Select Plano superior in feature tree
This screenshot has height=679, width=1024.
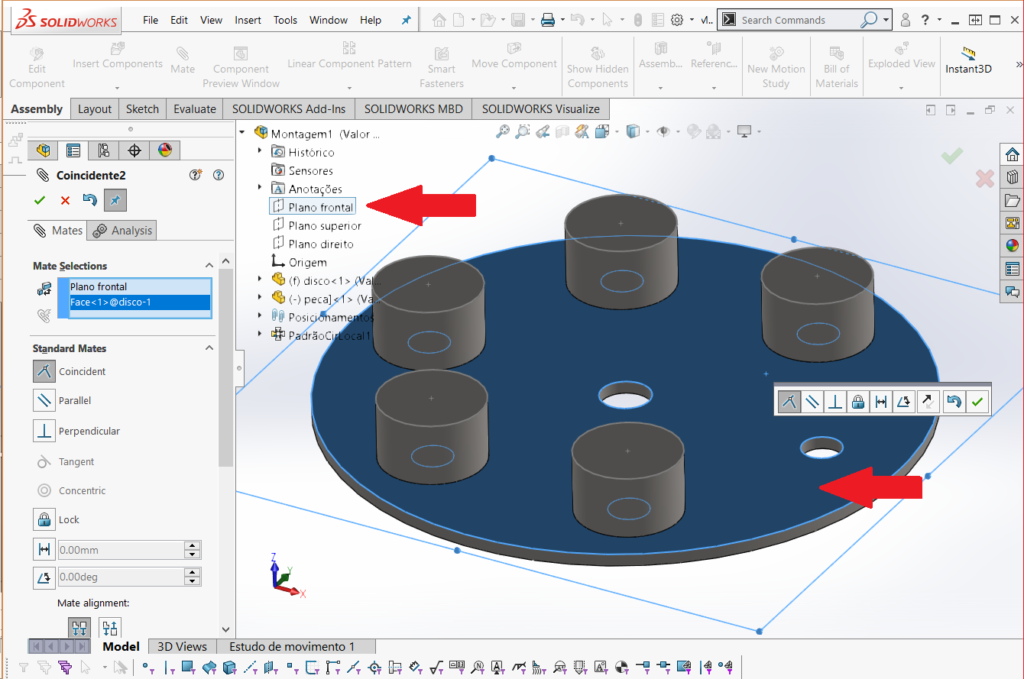click(324, 226)
